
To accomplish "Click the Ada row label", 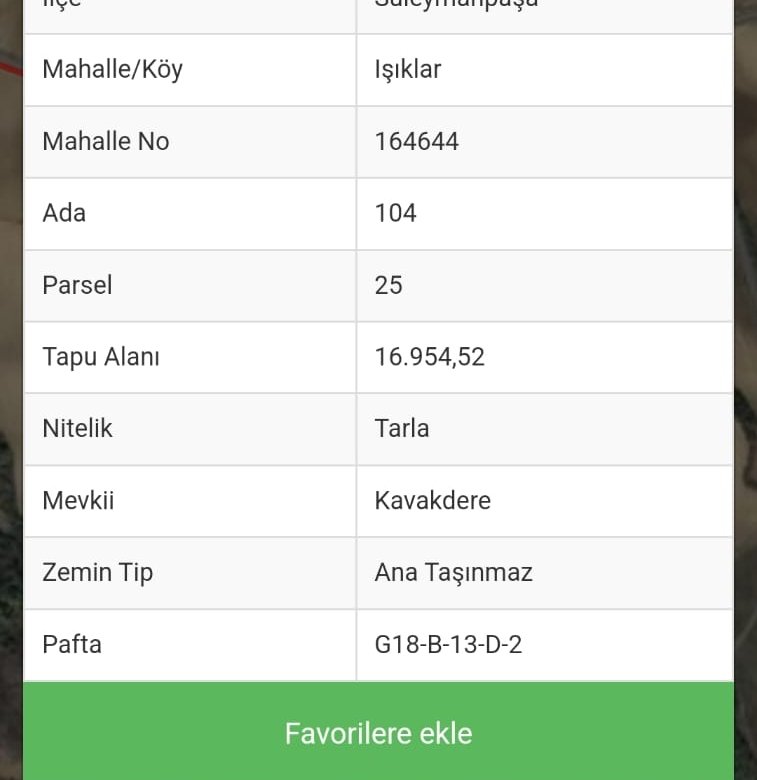I will click(x=64, y=213).
